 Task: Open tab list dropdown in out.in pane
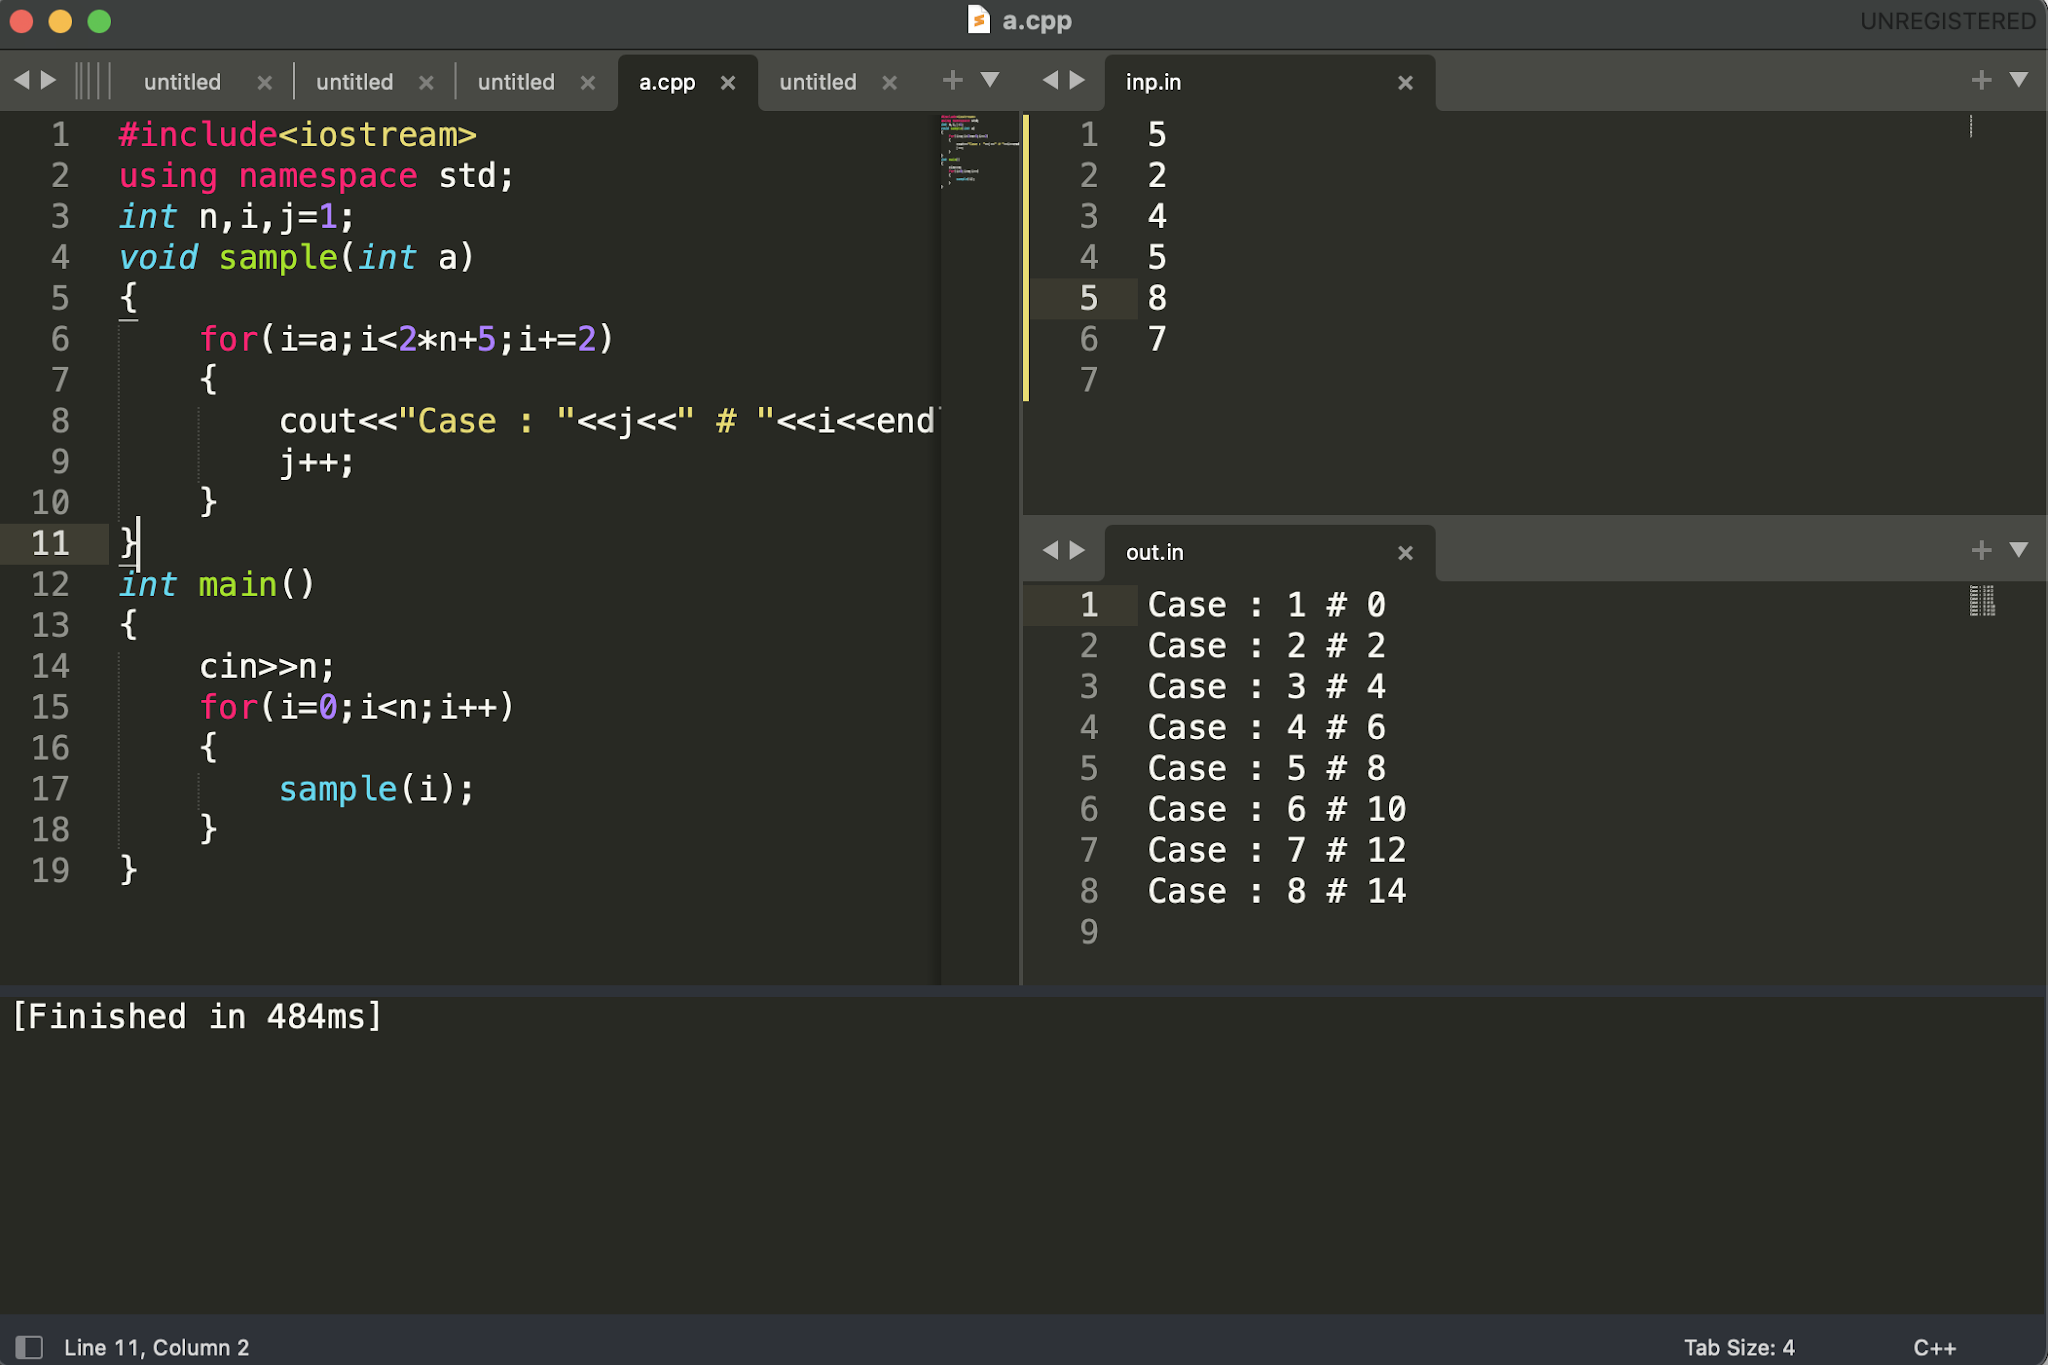click(2019, 550)
